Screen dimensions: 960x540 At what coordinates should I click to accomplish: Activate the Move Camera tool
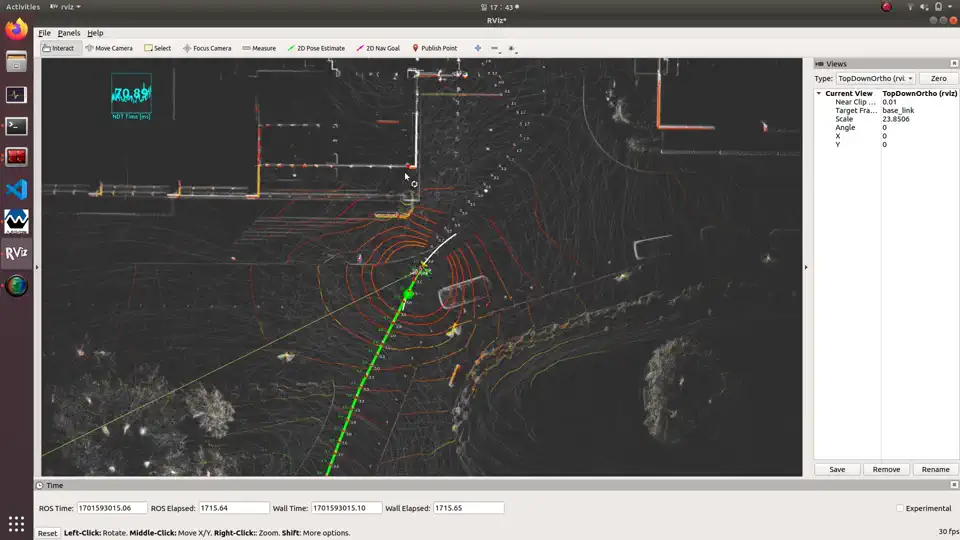pyautogui.click(x=109, y=48)
